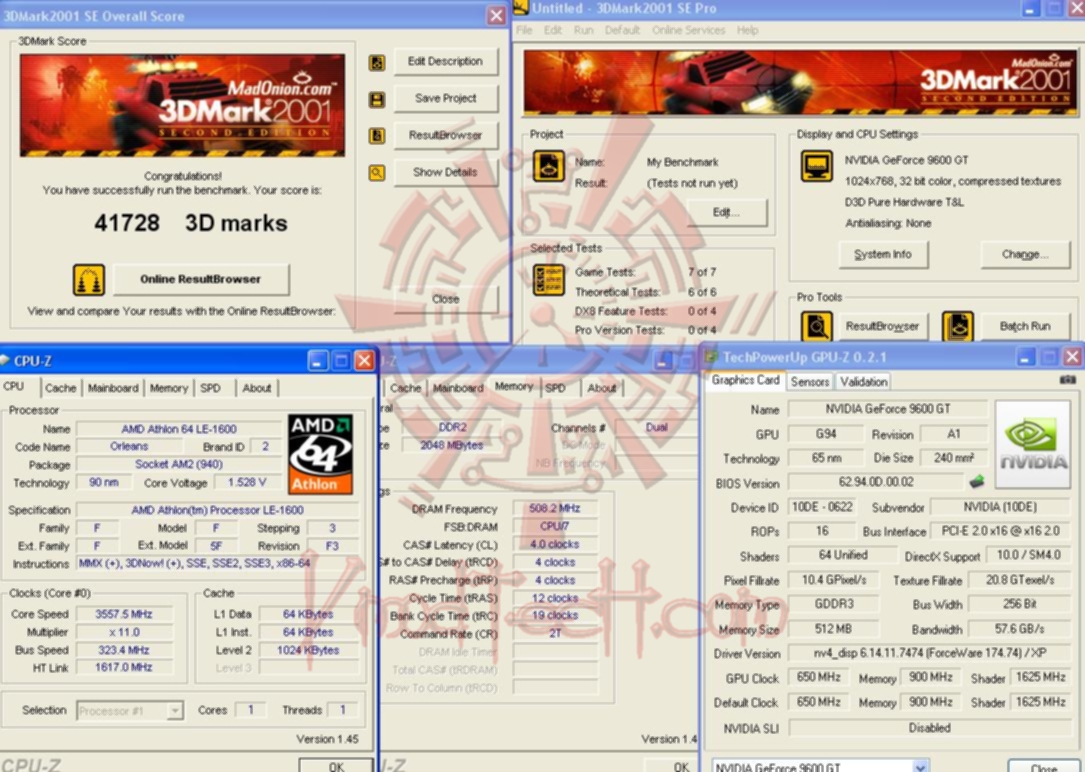Switch to the Cache tab in front CPU-Z
Viewport: 1085px width, 772px height.
click(61, 388)
